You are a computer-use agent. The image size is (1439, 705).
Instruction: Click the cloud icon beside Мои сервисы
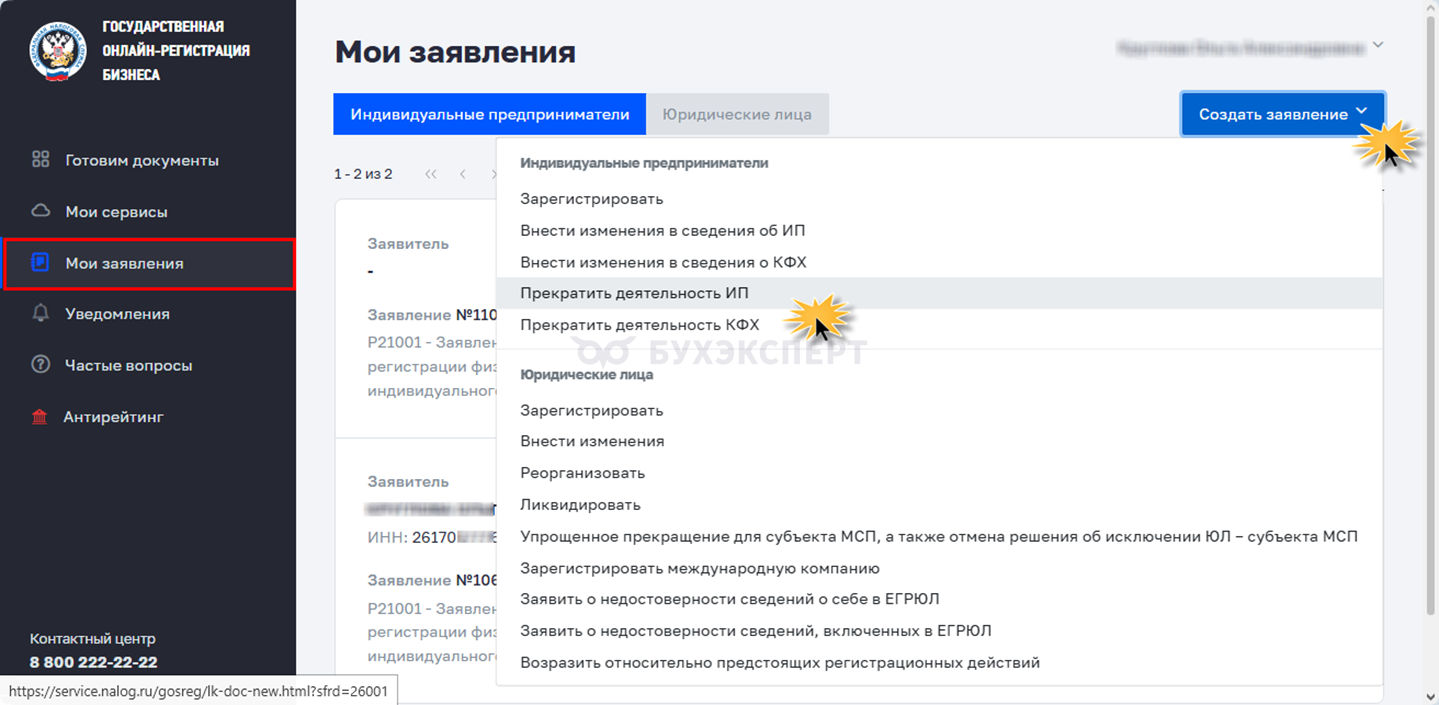click(x=41, y=211)
